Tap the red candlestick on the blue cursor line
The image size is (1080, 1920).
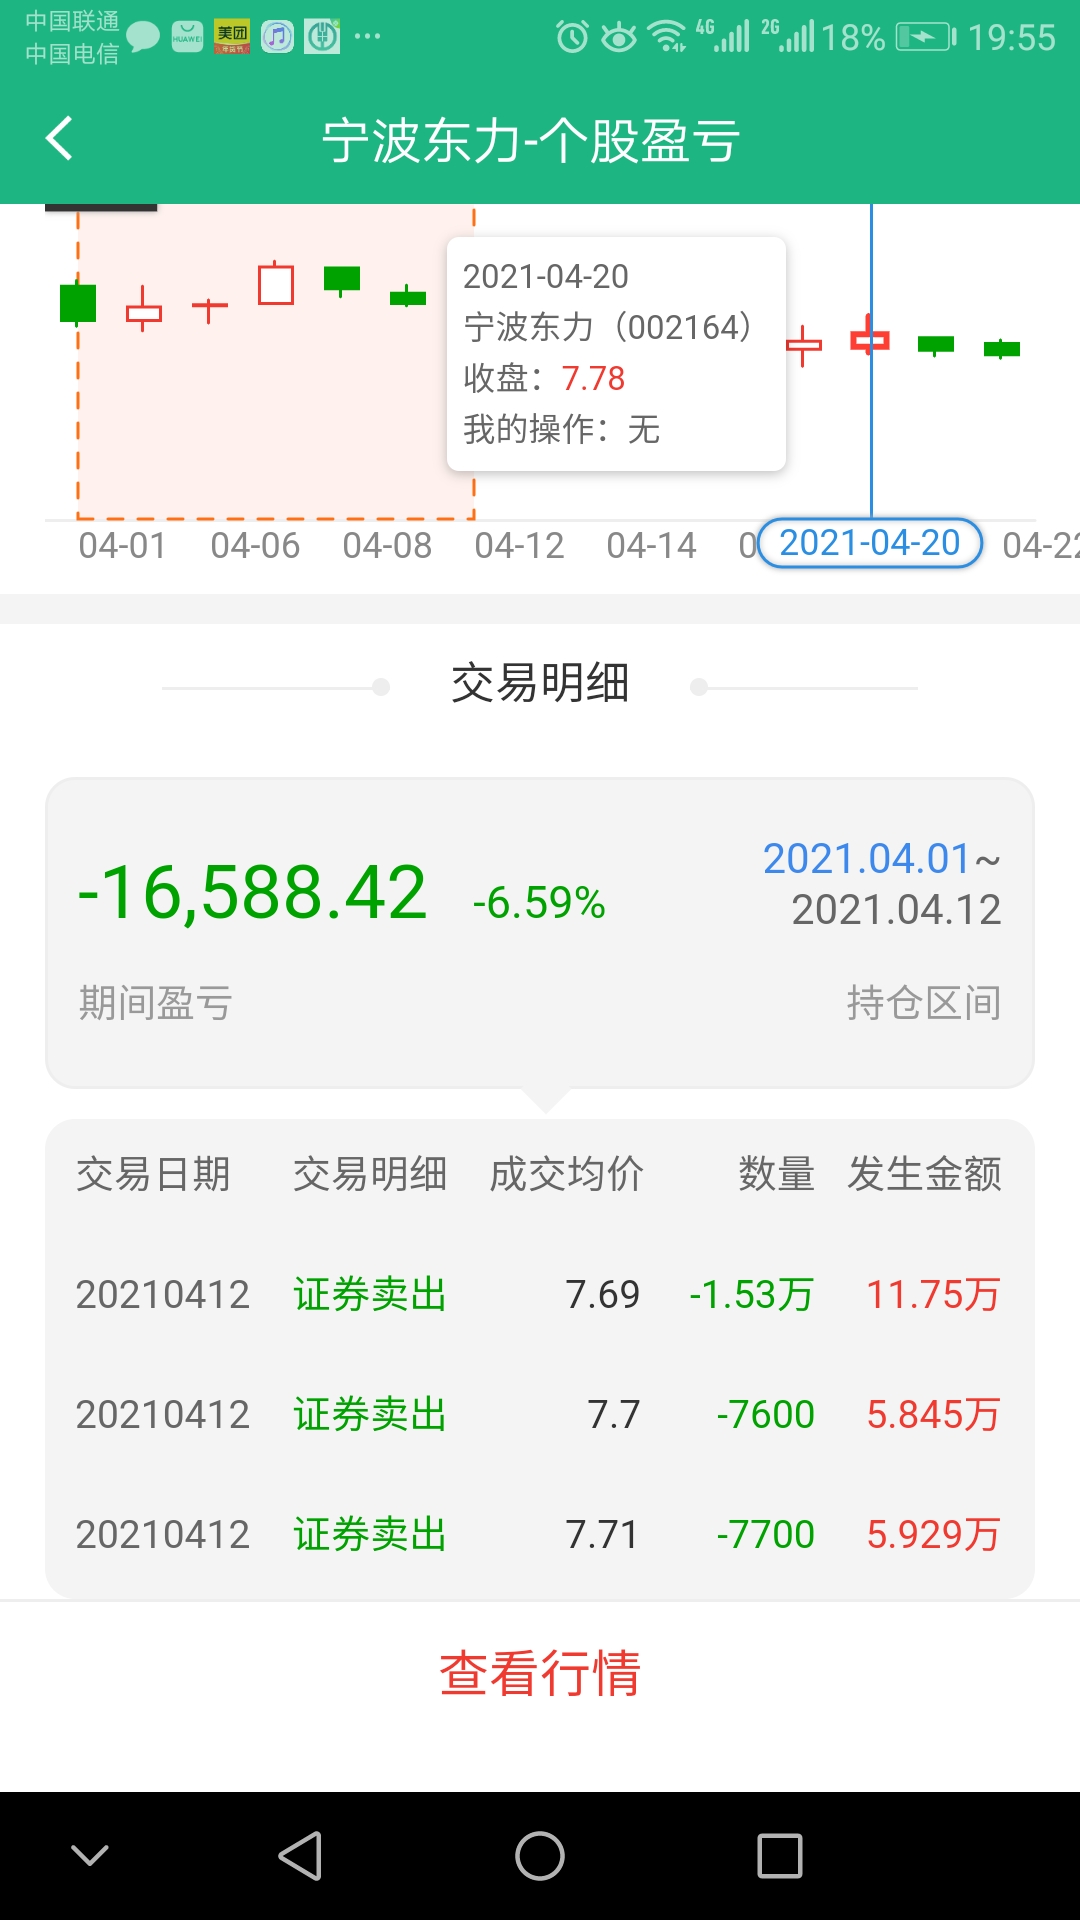tap(870, 338)
